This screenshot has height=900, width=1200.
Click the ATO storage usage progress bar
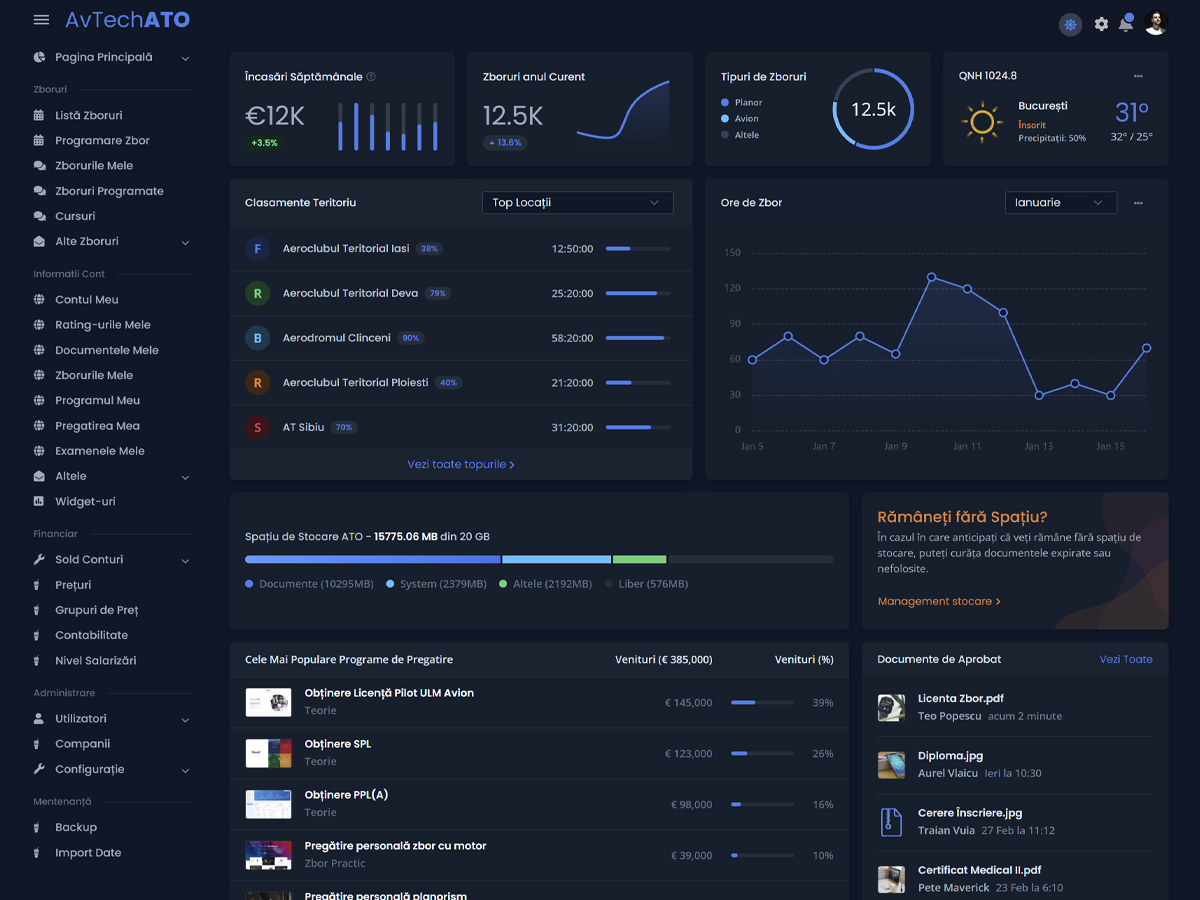(538, 559)
